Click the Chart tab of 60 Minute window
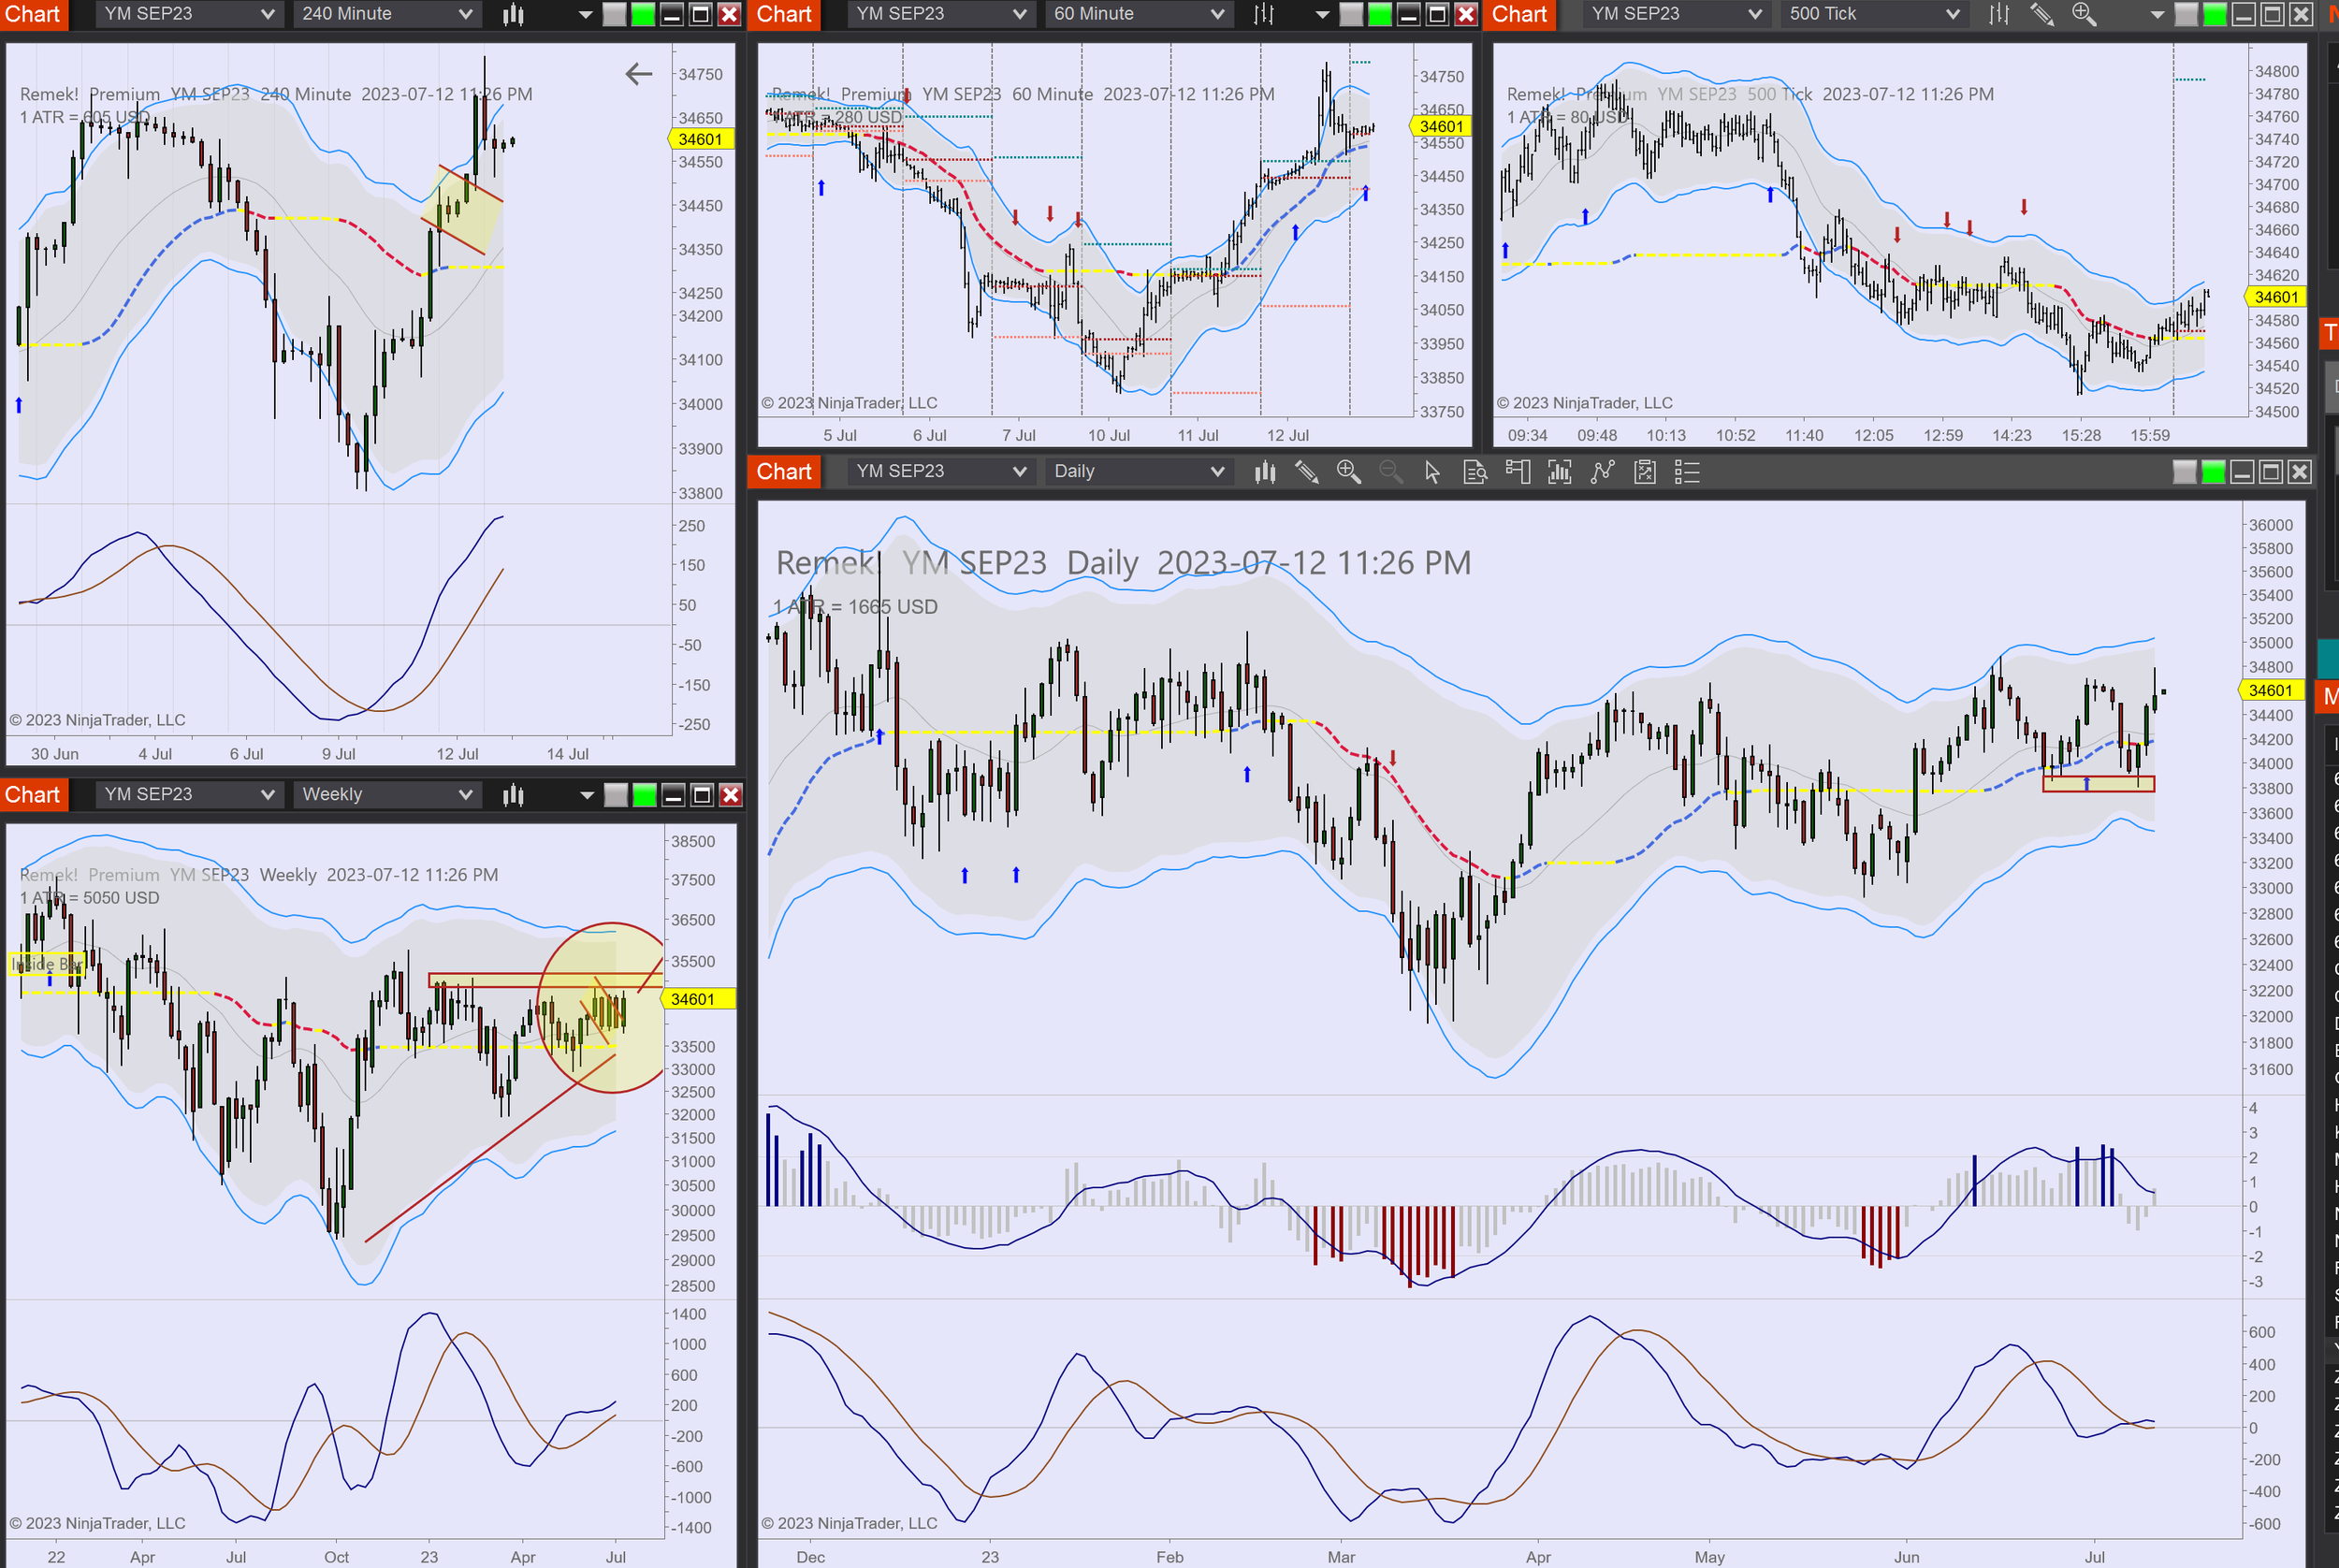The height and width of the screenshot is (1568, 2339). coord(784,14)
